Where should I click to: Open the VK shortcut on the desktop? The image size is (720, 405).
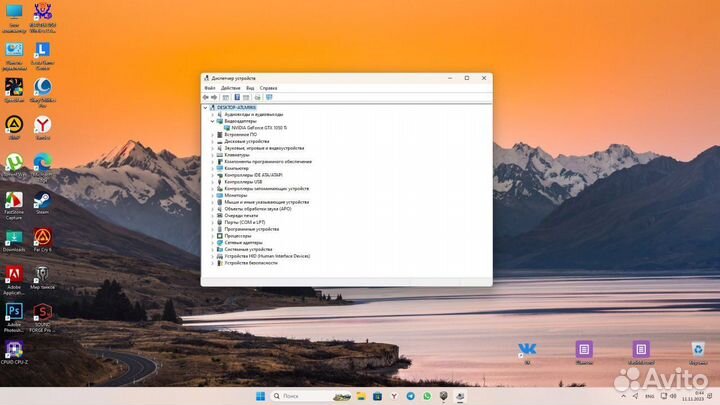[527, 350]
